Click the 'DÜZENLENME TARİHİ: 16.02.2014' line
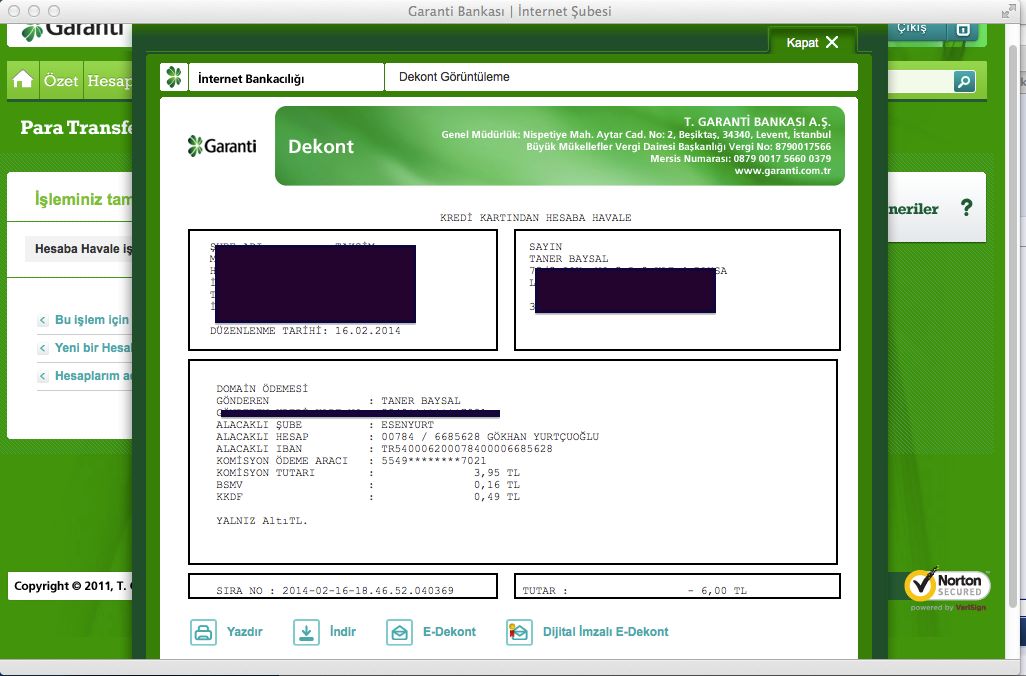This screenshot has height=676, width=1026. point(305,330)
